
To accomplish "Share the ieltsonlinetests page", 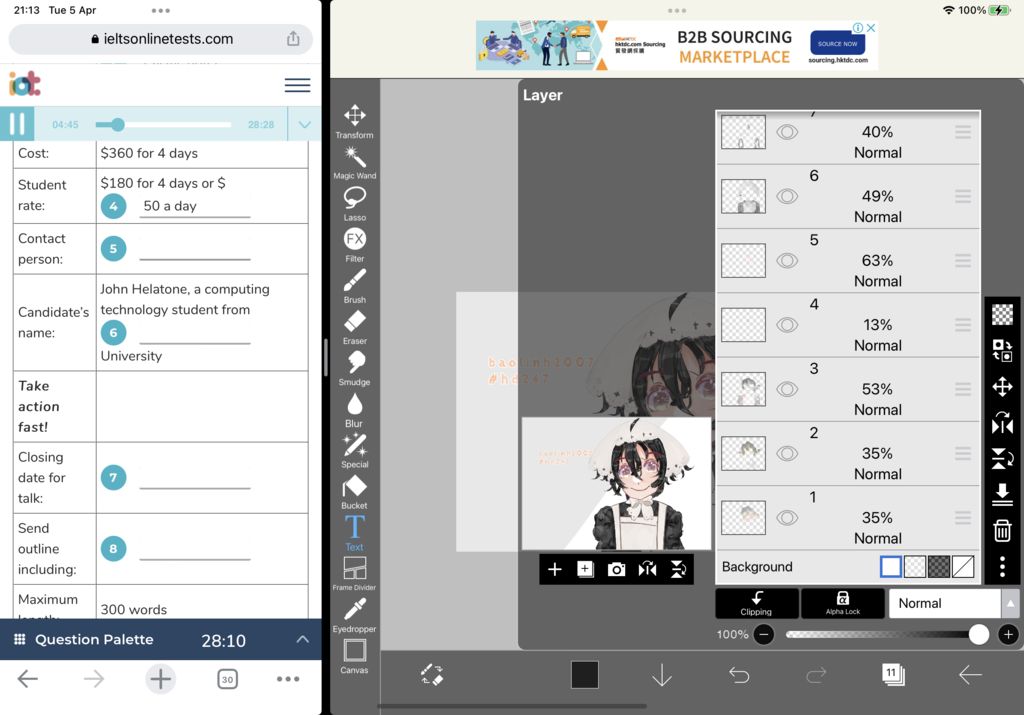I will pos(293,39).
